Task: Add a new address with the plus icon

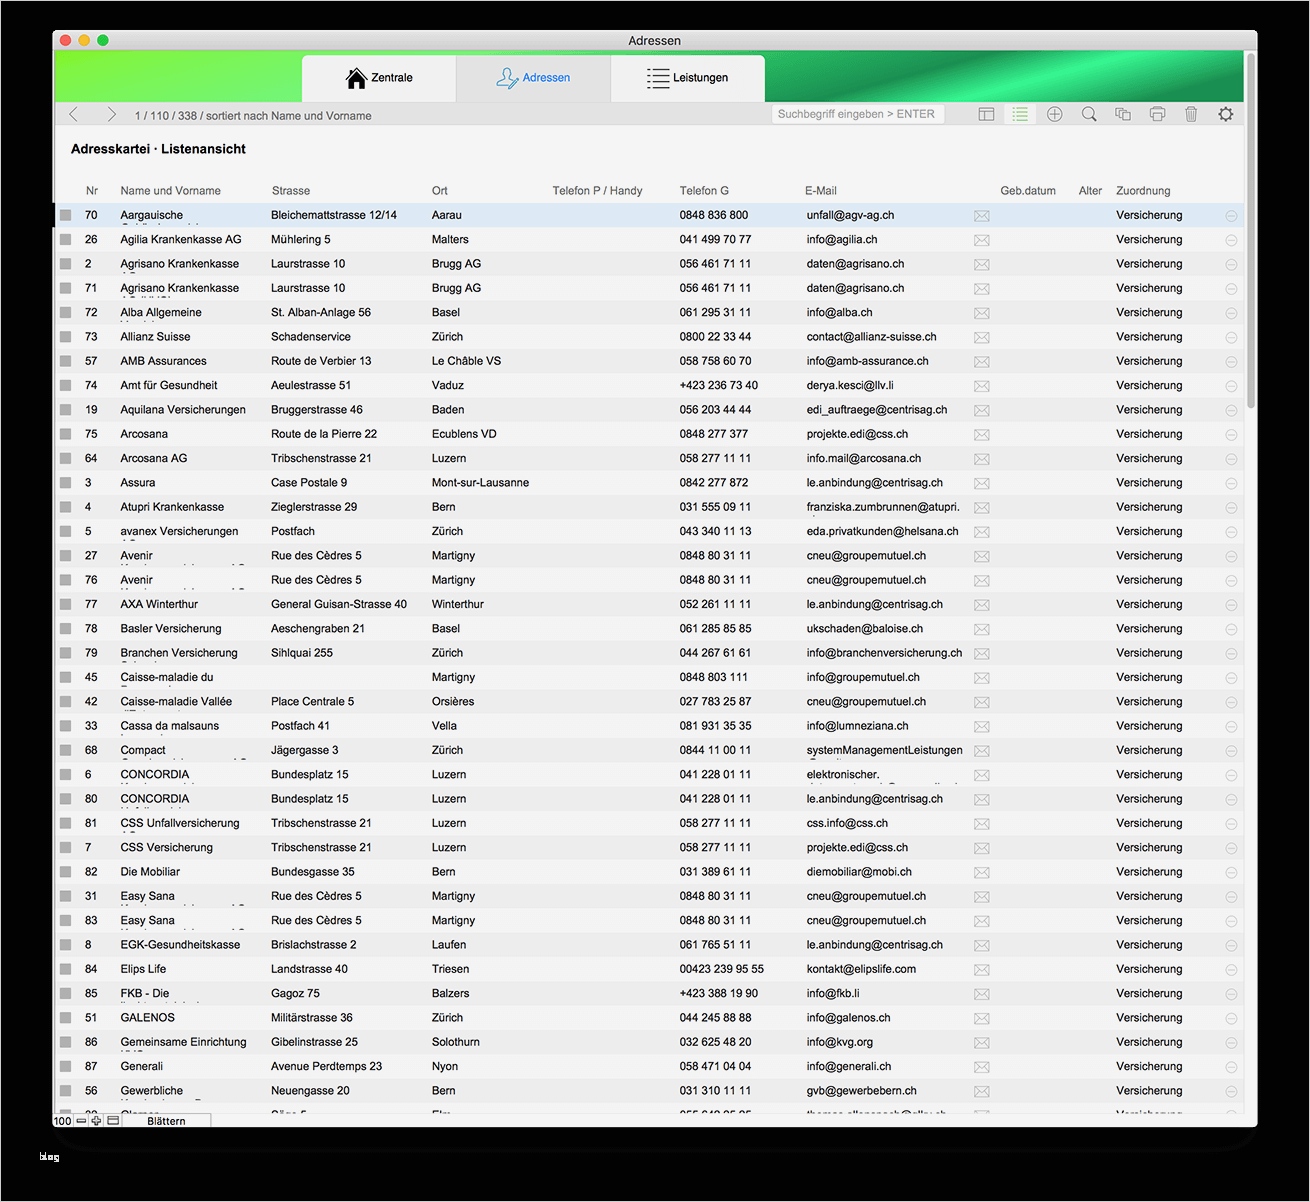Action: pyautogui.click(x=1054, y=115)
